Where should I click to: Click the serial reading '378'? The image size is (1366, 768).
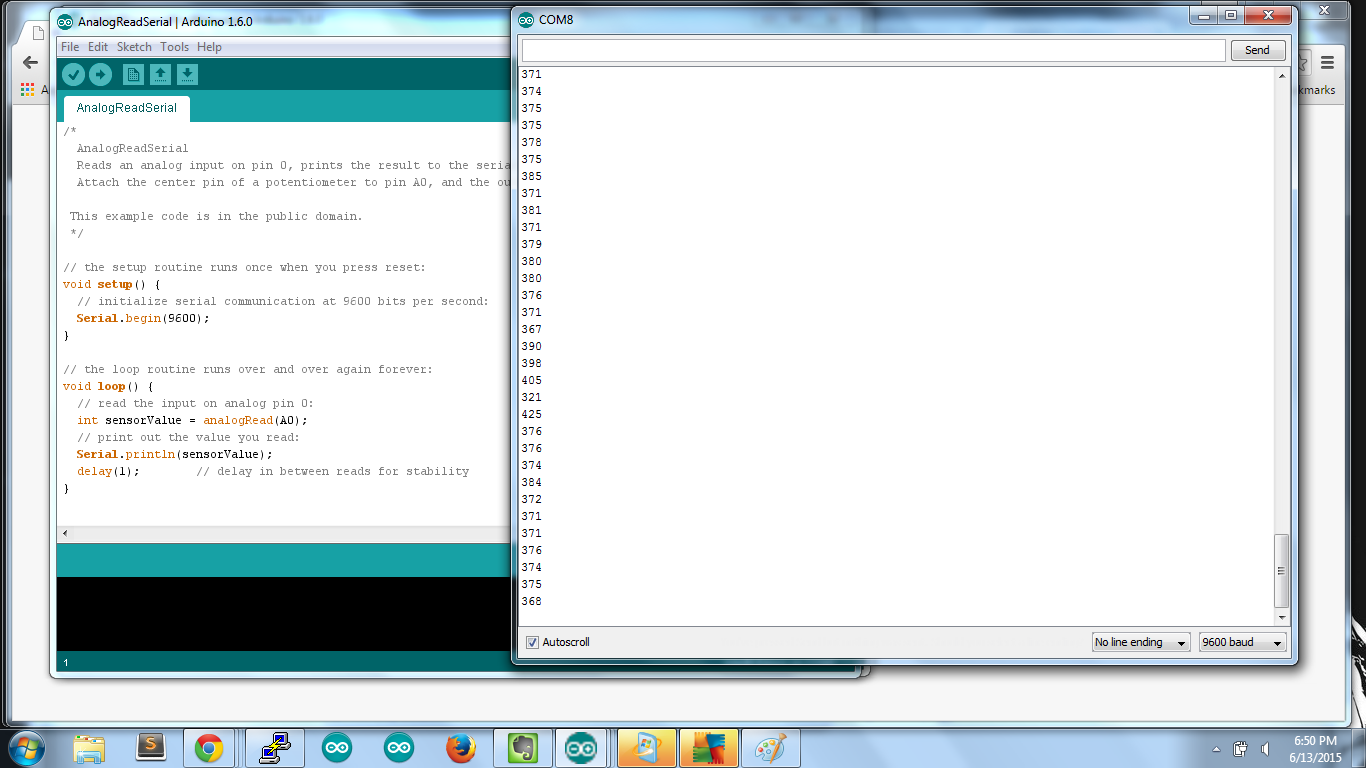point(531,142)
